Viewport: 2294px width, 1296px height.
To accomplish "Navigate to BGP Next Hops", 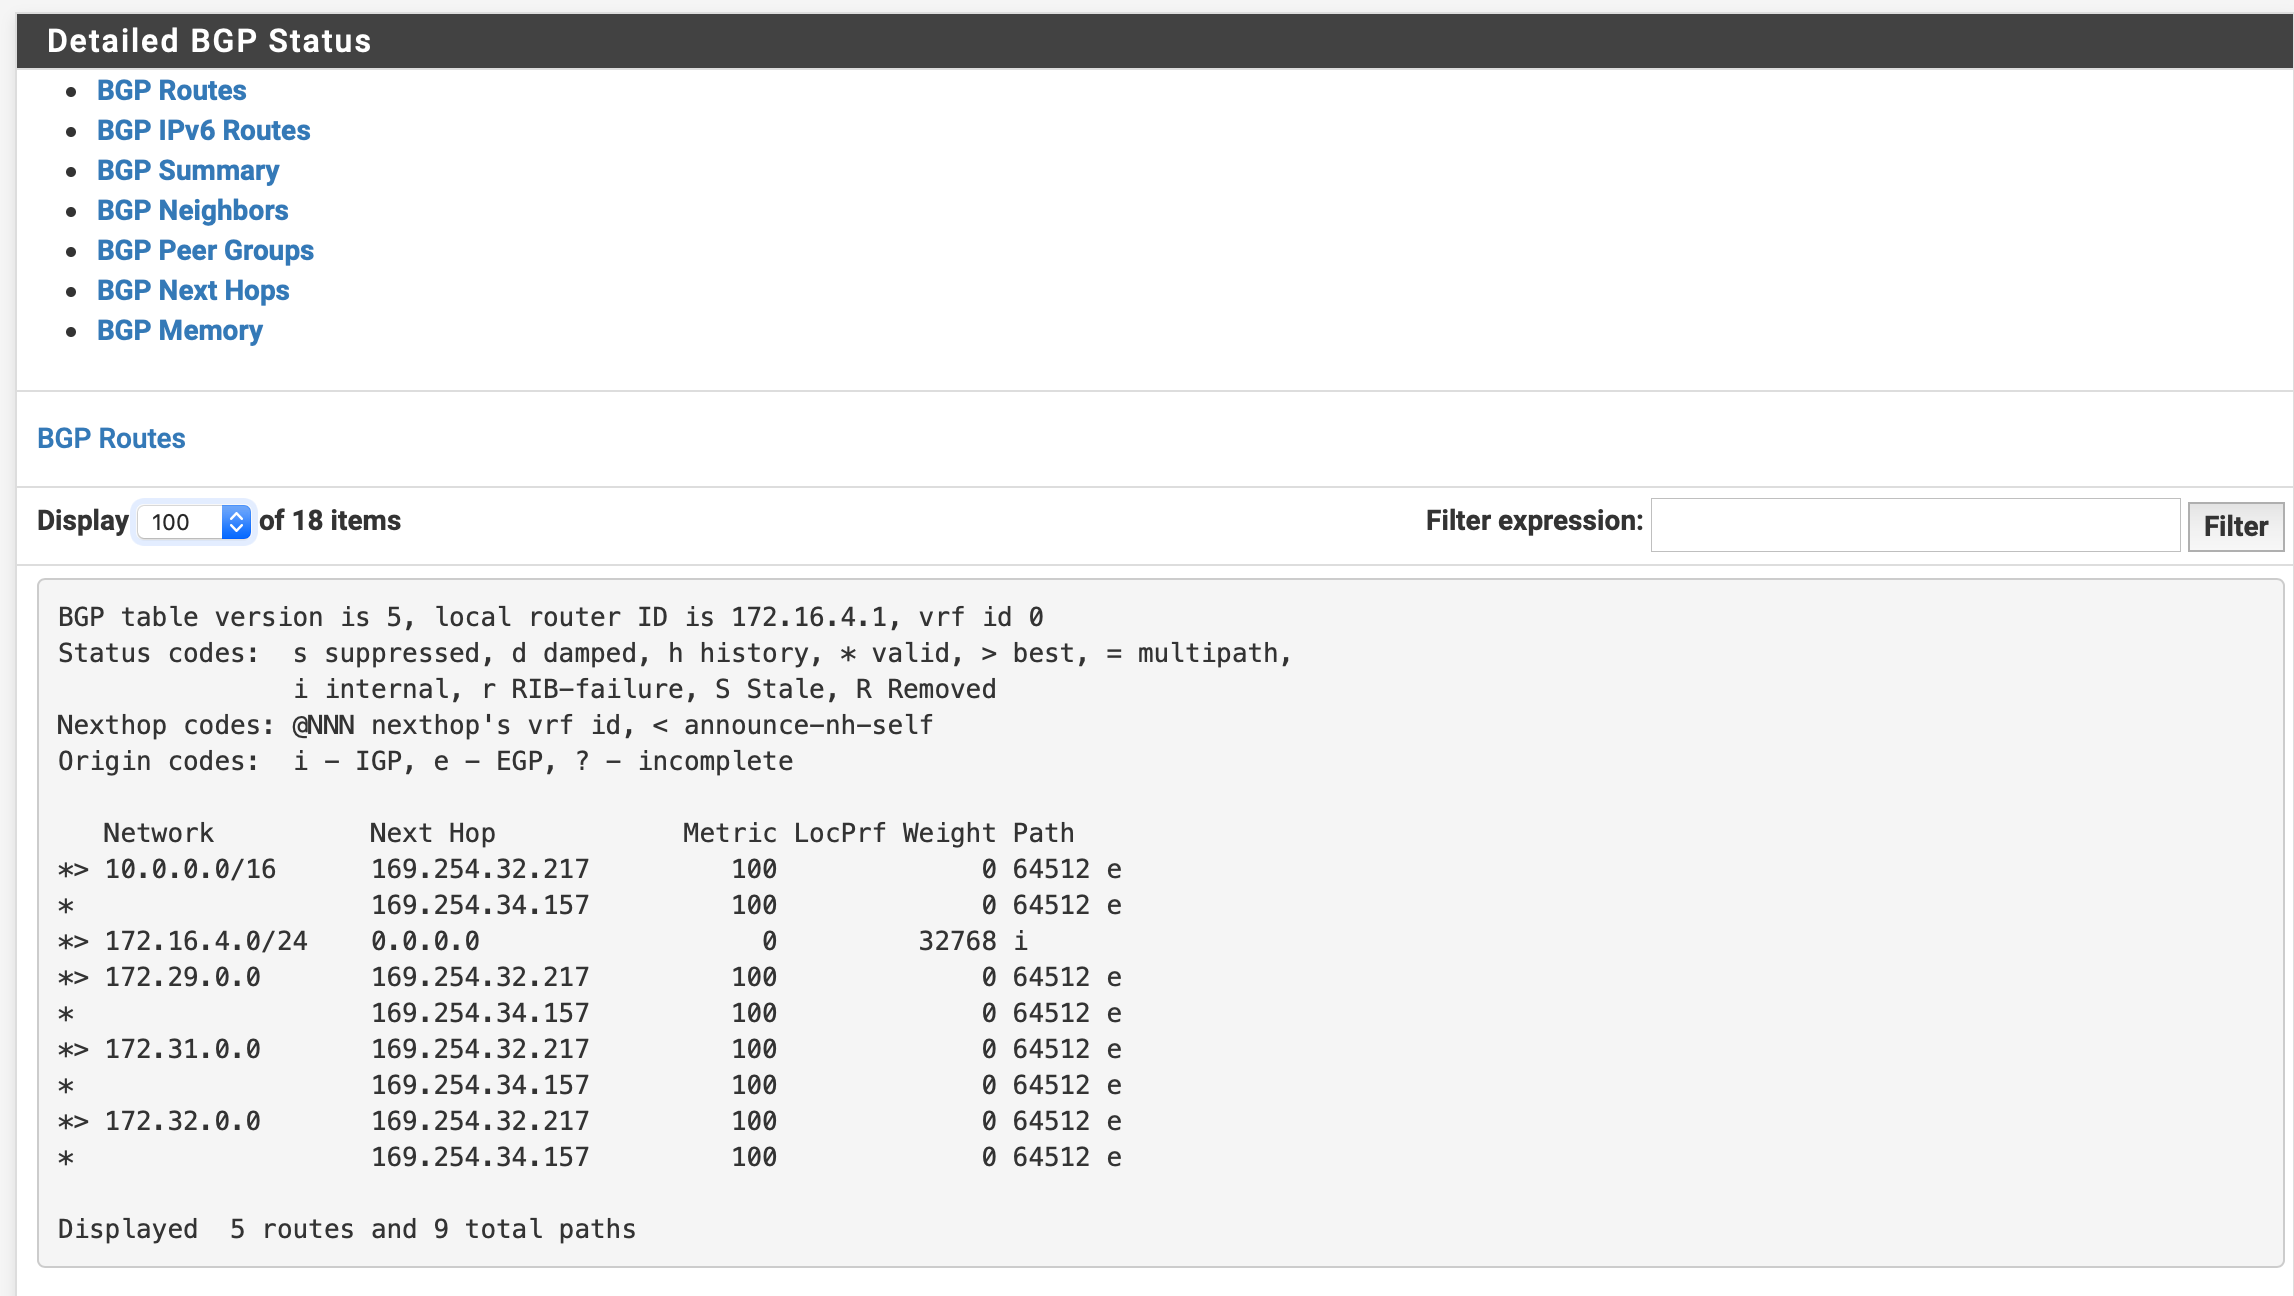I will pos(193,290).
